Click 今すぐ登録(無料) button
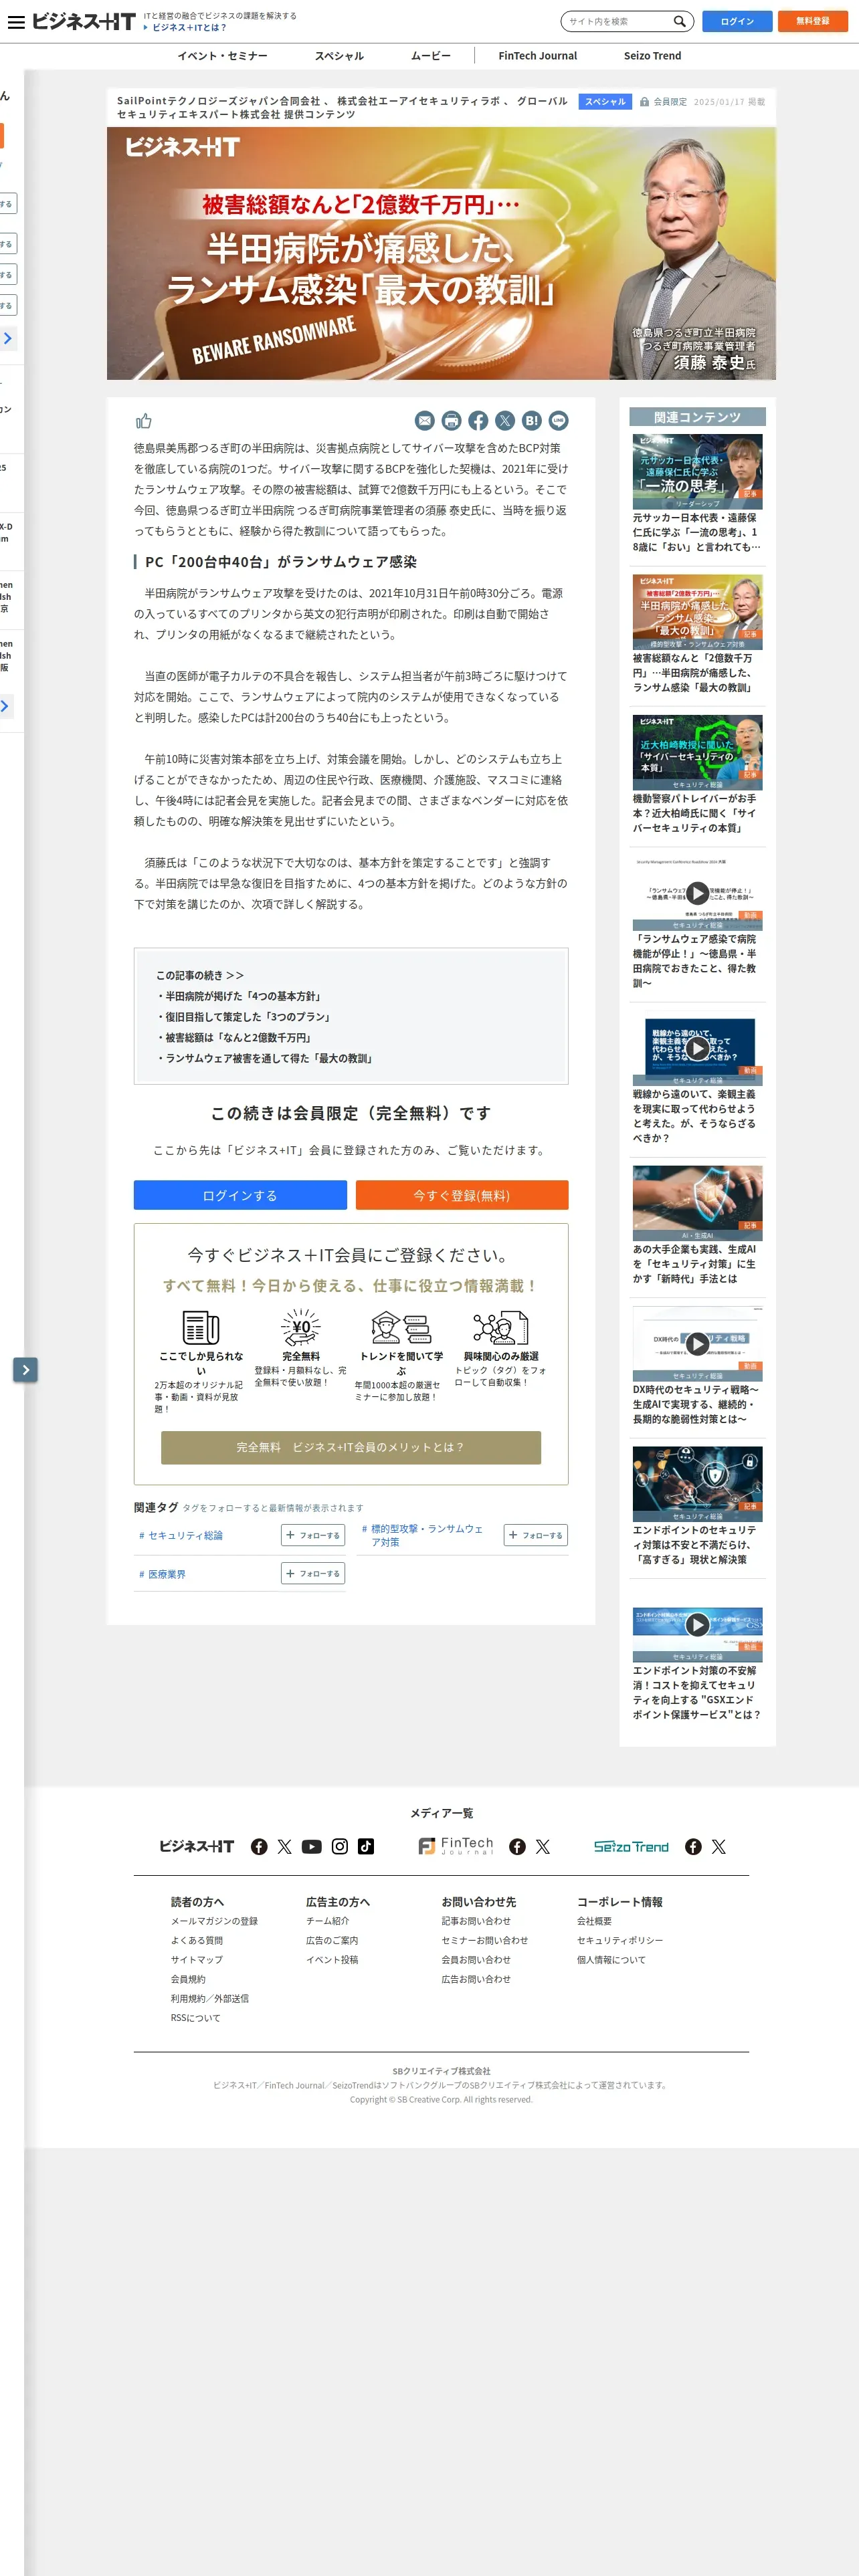Image resolution: width=859 pixels, height=2576 pixels. point(462,1195)
